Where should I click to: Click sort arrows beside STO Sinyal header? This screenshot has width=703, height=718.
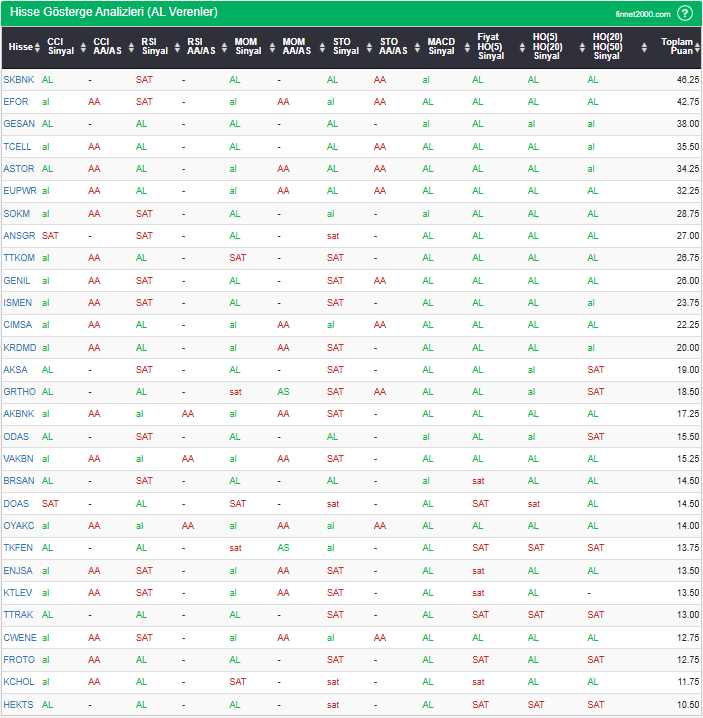[370, 47]
